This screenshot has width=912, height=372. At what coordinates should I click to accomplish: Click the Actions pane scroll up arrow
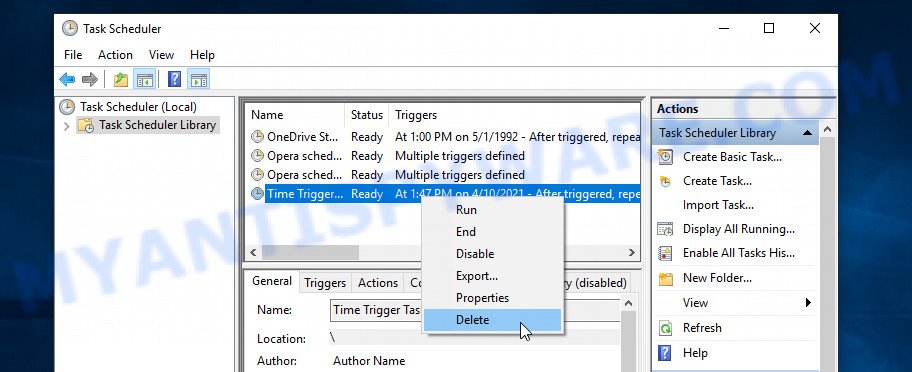tap(827, 130)
